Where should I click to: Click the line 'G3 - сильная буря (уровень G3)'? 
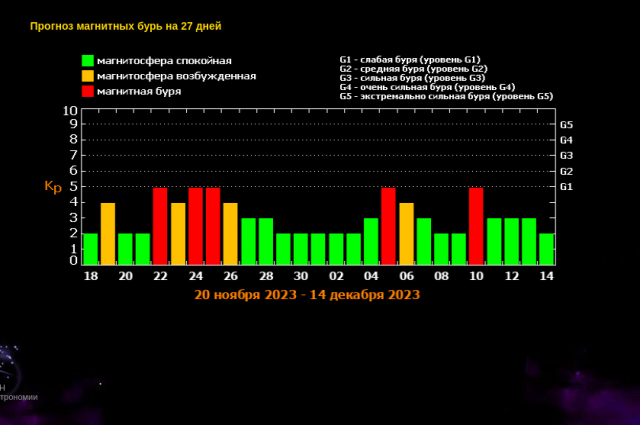[x=412, y=78]
